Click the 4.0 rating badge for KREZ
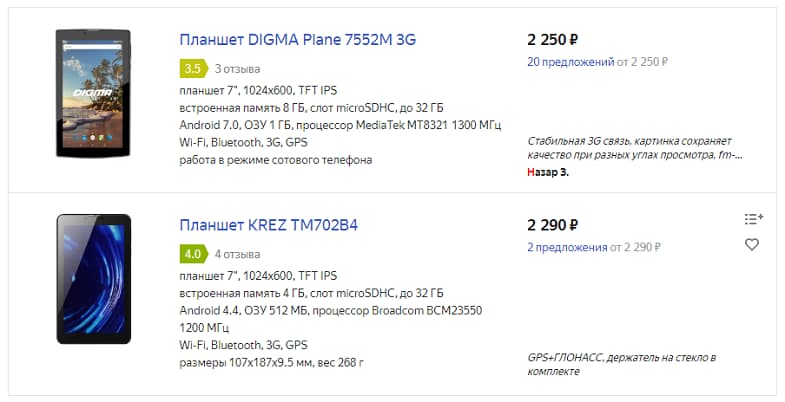Viewport: 785px width, 402px height. 193,254
